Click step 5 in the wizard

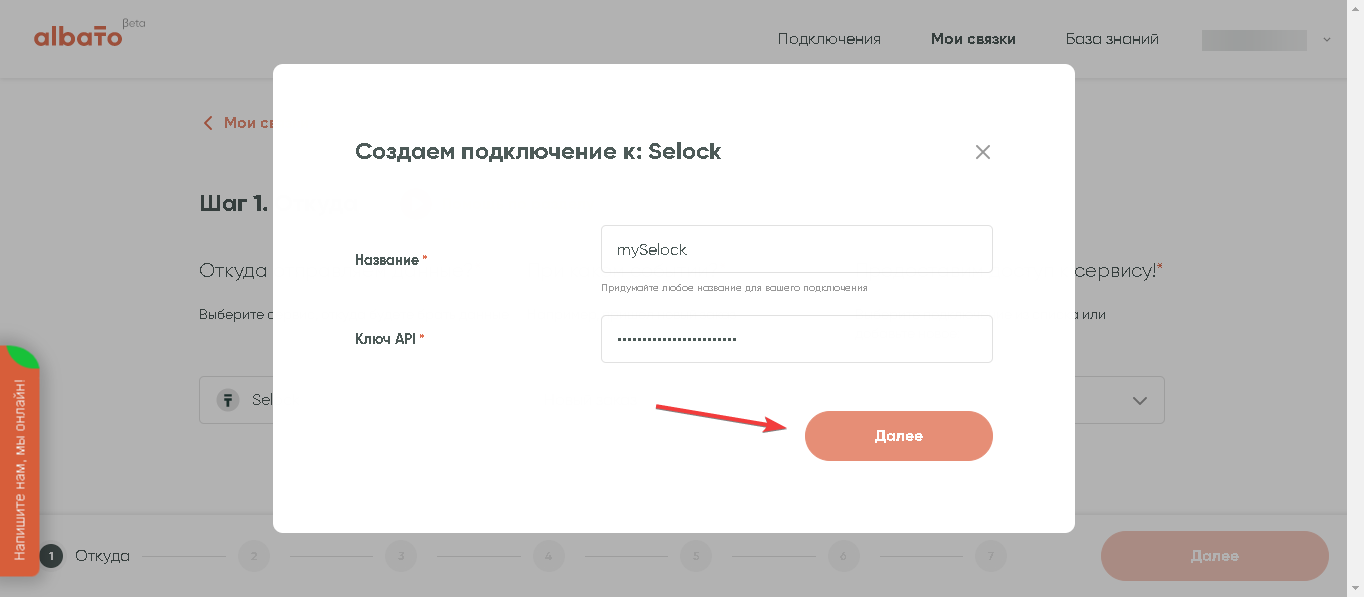coord(695,556)
